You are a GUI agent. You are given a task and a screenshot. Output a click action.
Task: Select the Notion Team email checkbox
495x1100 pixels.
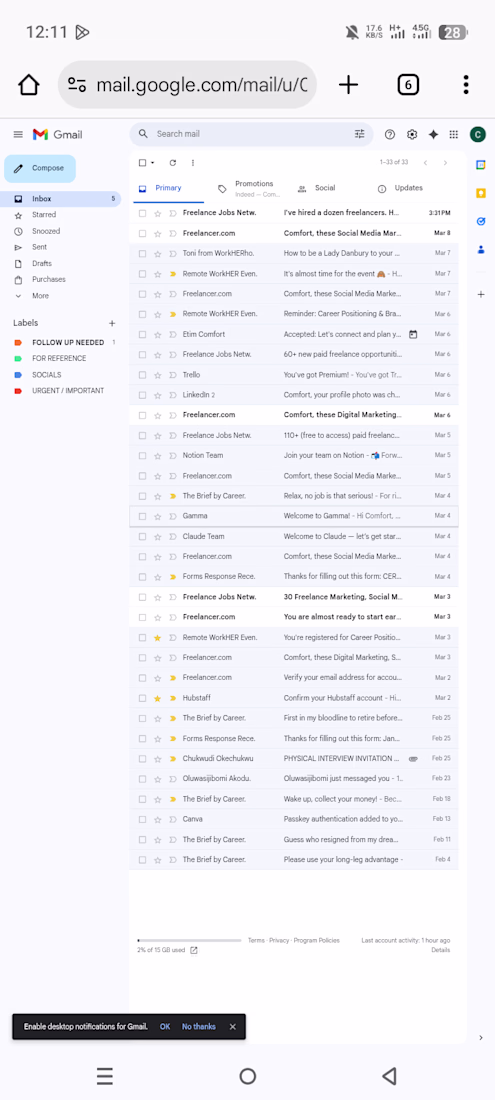point(142,455)
